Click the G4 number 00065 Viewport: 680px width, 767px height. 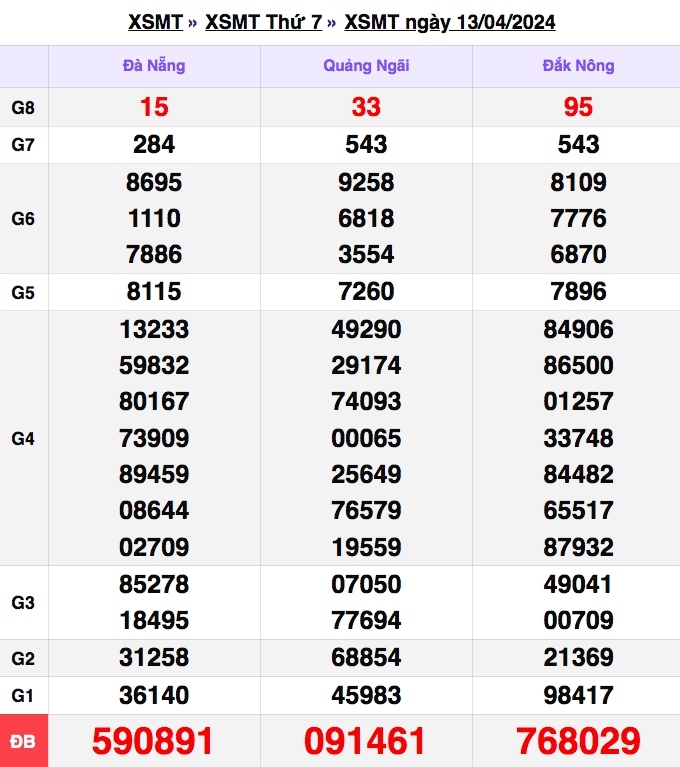[366, 438]
